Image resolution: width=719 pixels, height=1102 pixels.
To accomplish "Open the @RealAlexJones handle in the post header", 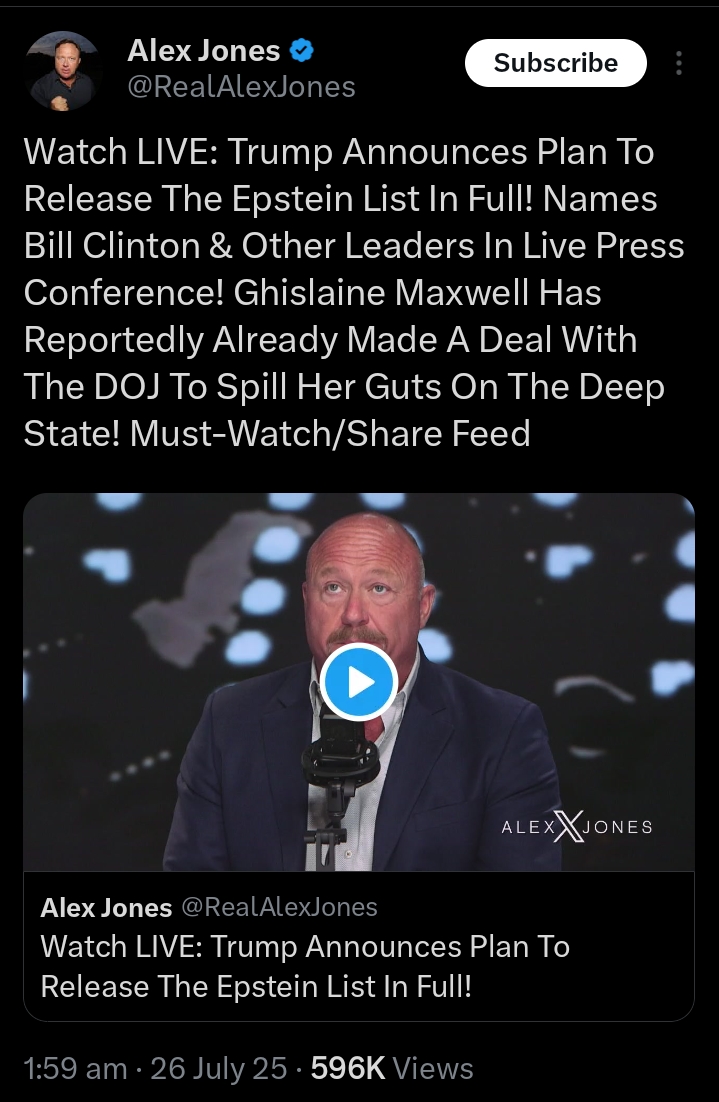I will (241, 87).
